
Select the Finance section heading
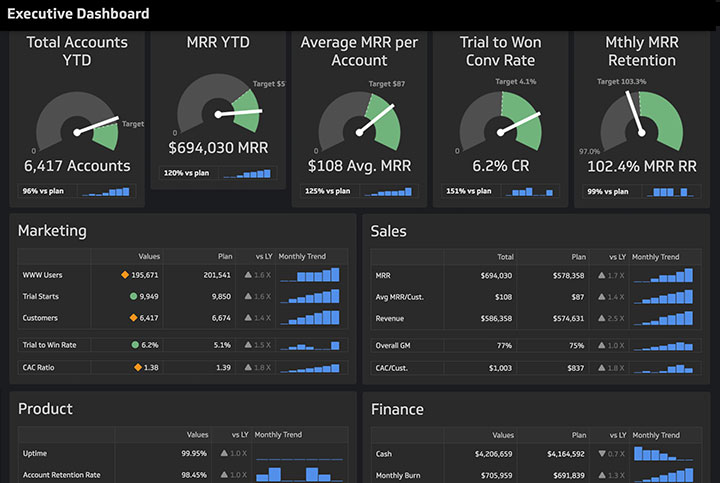[397, 409]
